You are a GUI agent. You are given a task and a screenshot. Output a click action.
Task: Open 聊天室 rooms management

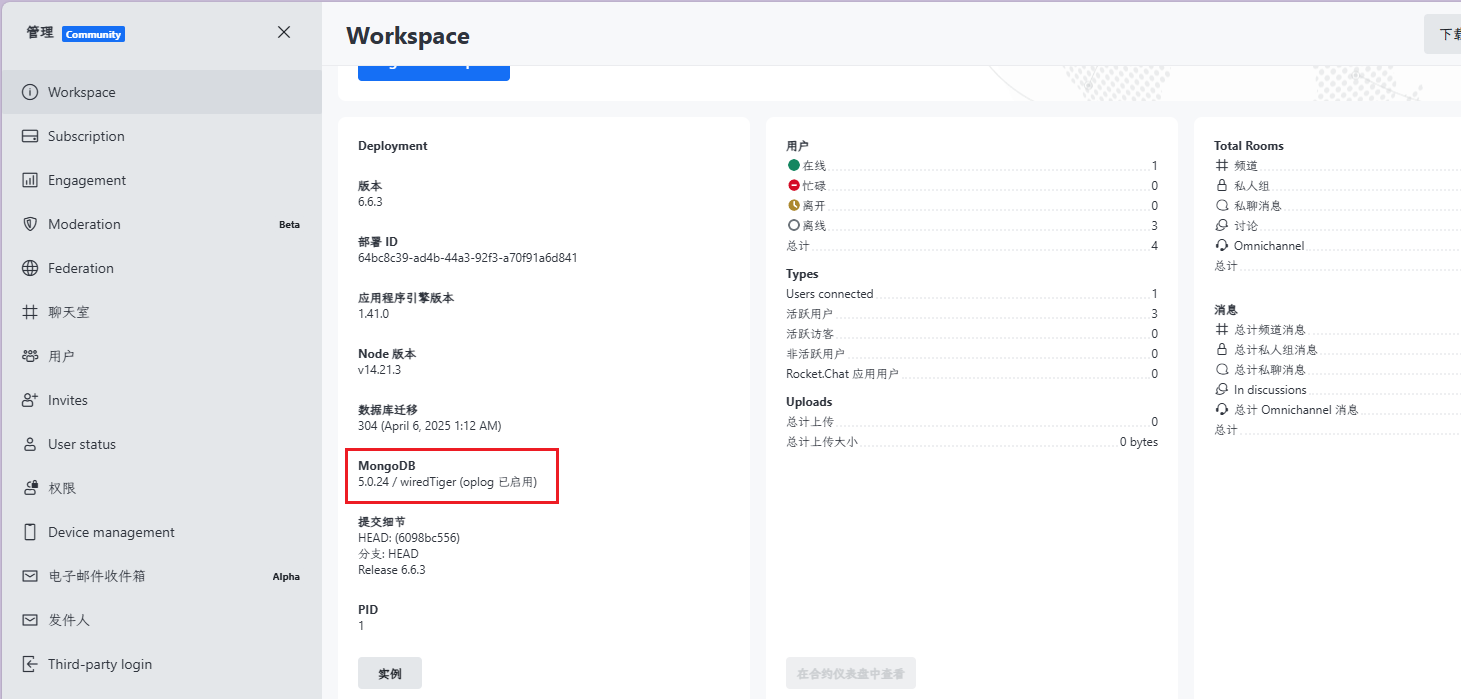click(x=161, y=312)
